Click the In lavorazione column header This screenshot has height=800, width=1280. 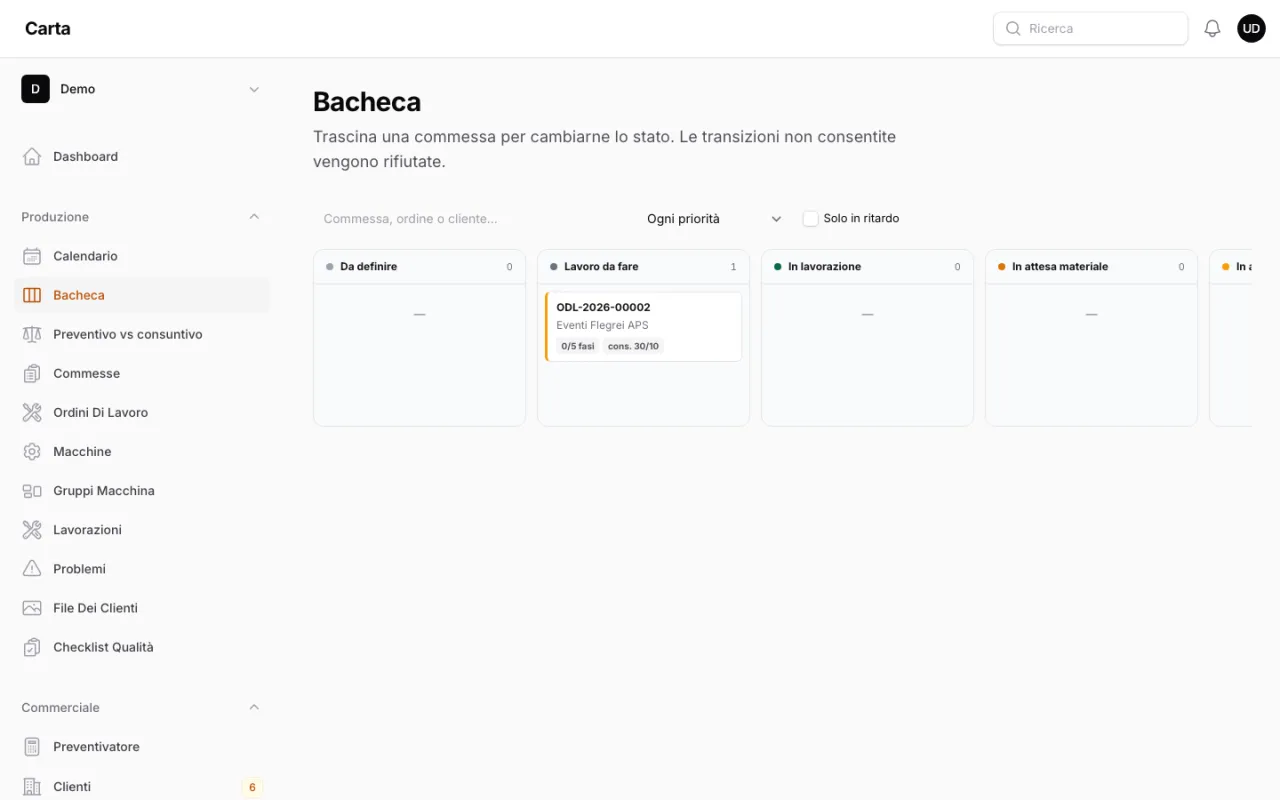[x=867, y=267]
